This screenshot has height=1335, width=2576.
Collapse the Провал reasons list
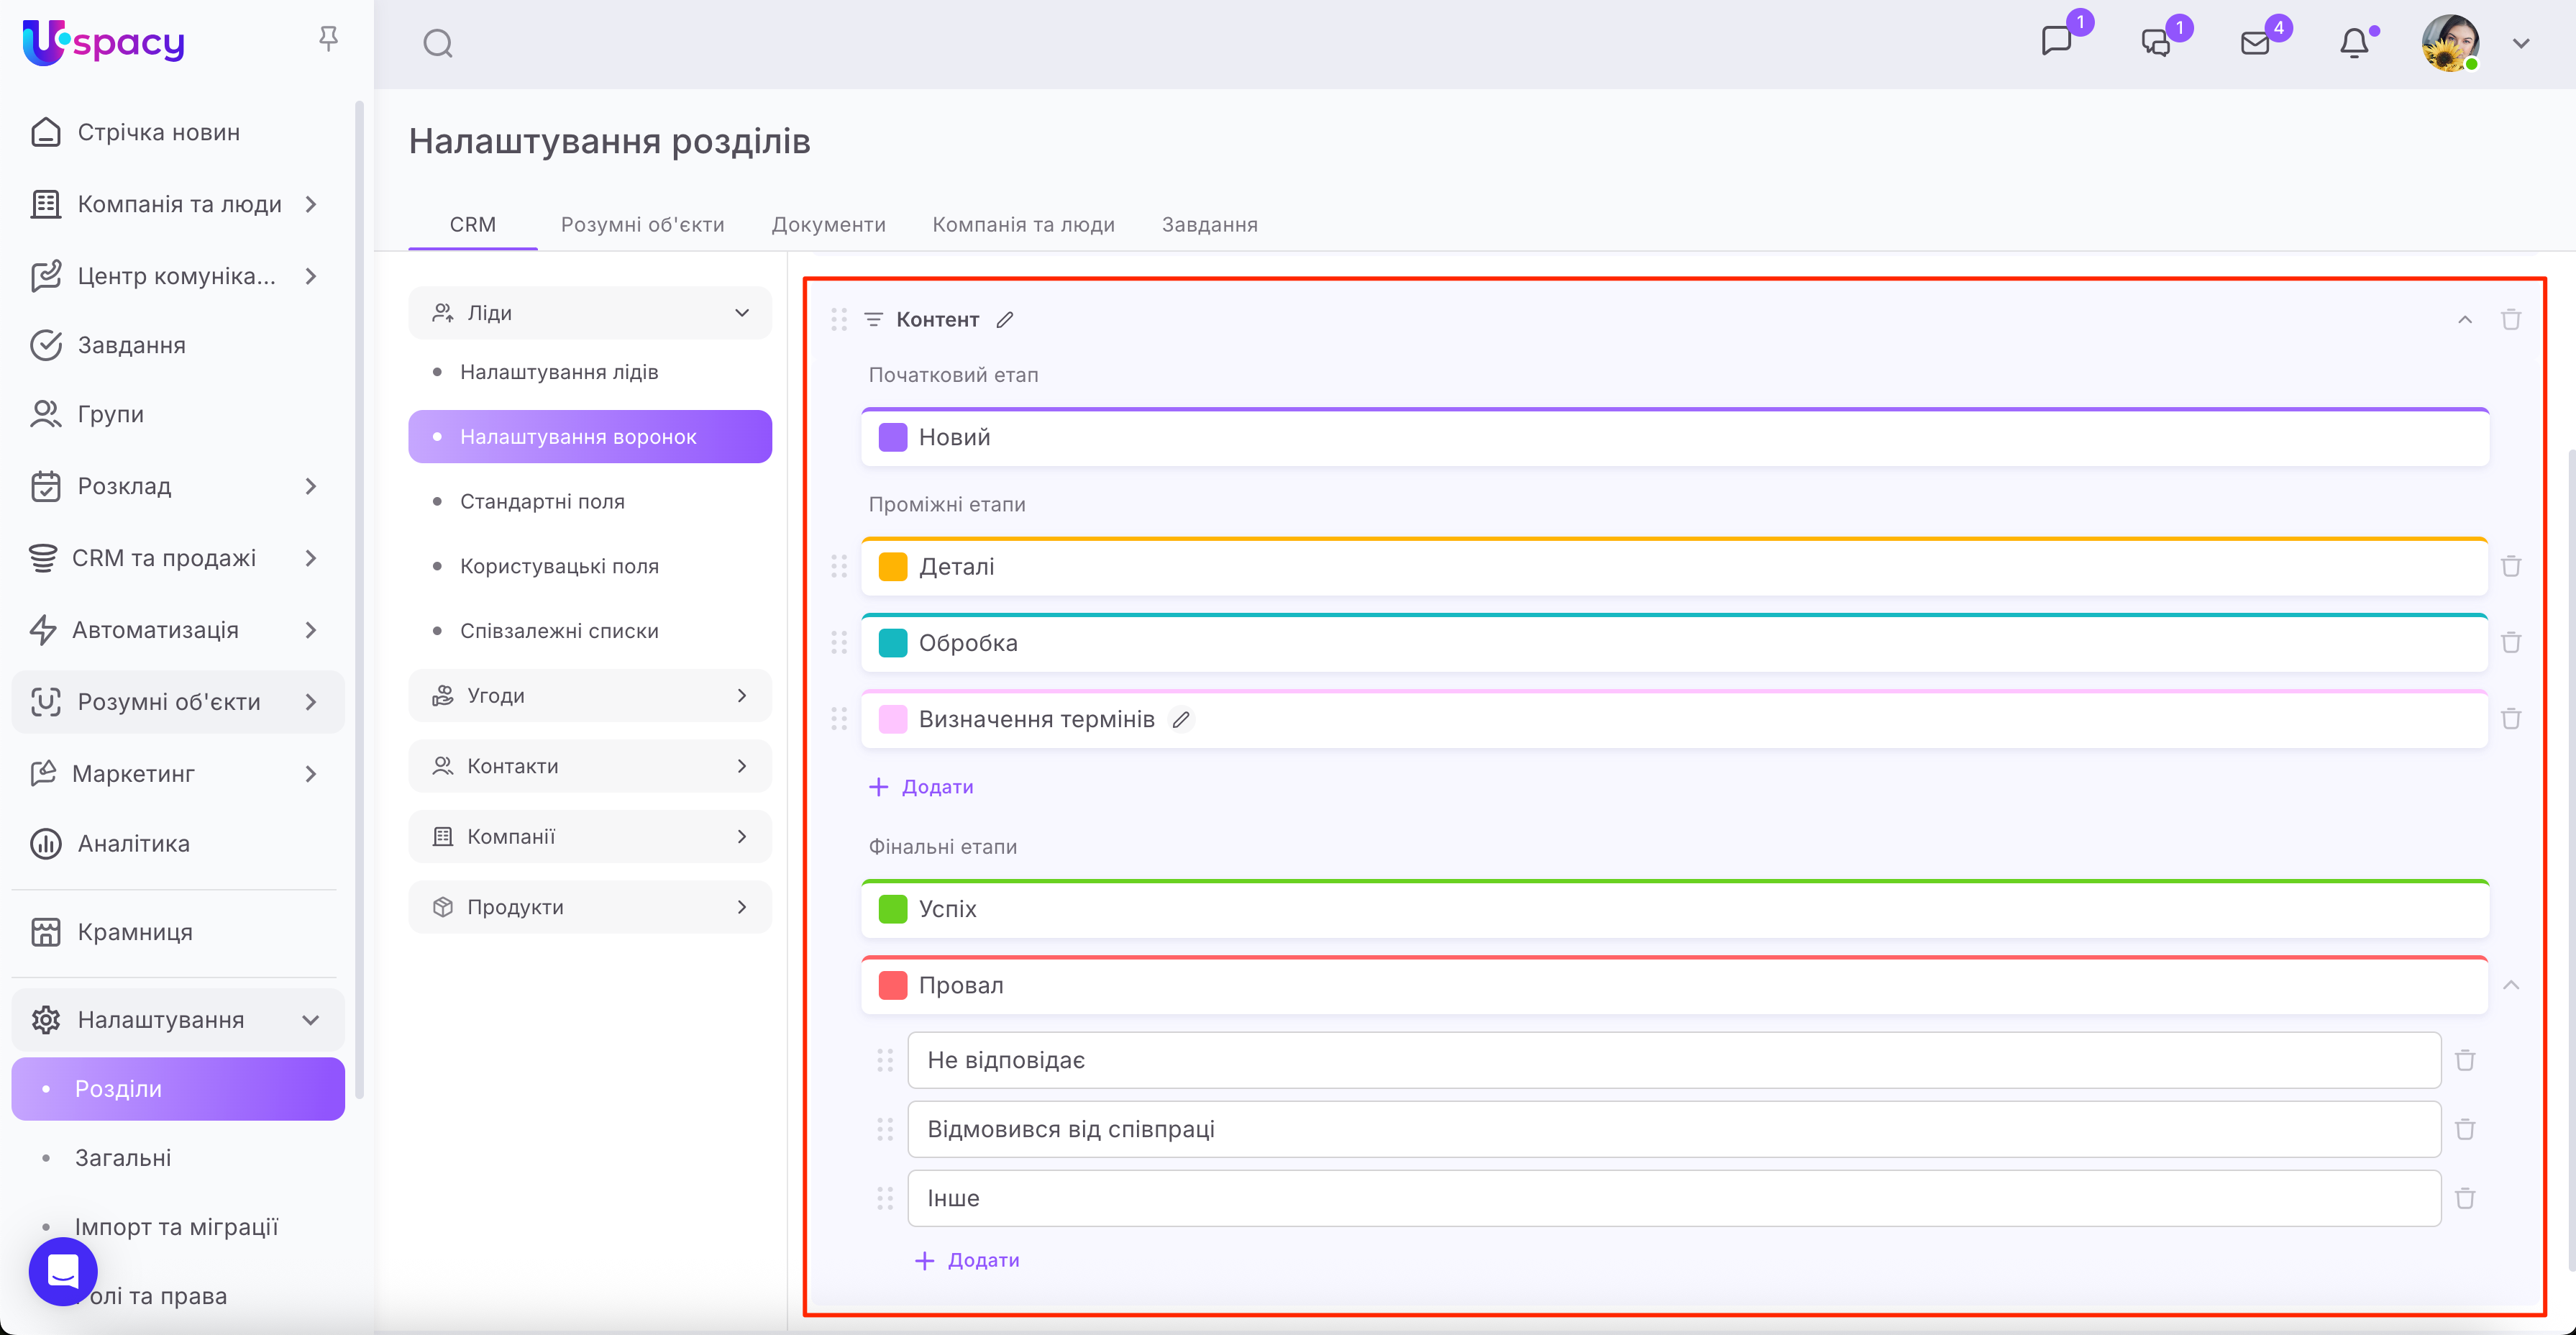point(2510,986)
